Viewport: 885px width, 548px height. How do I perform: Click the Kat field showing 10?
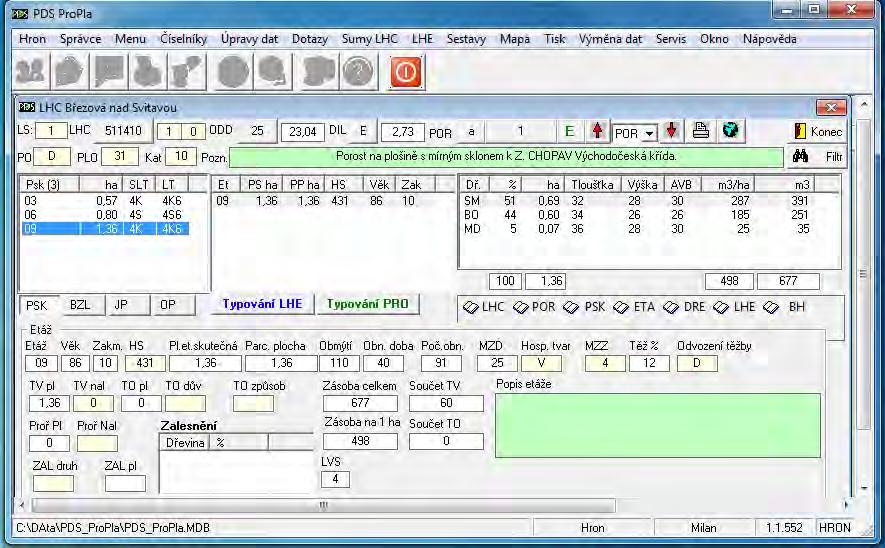[181, 156]
